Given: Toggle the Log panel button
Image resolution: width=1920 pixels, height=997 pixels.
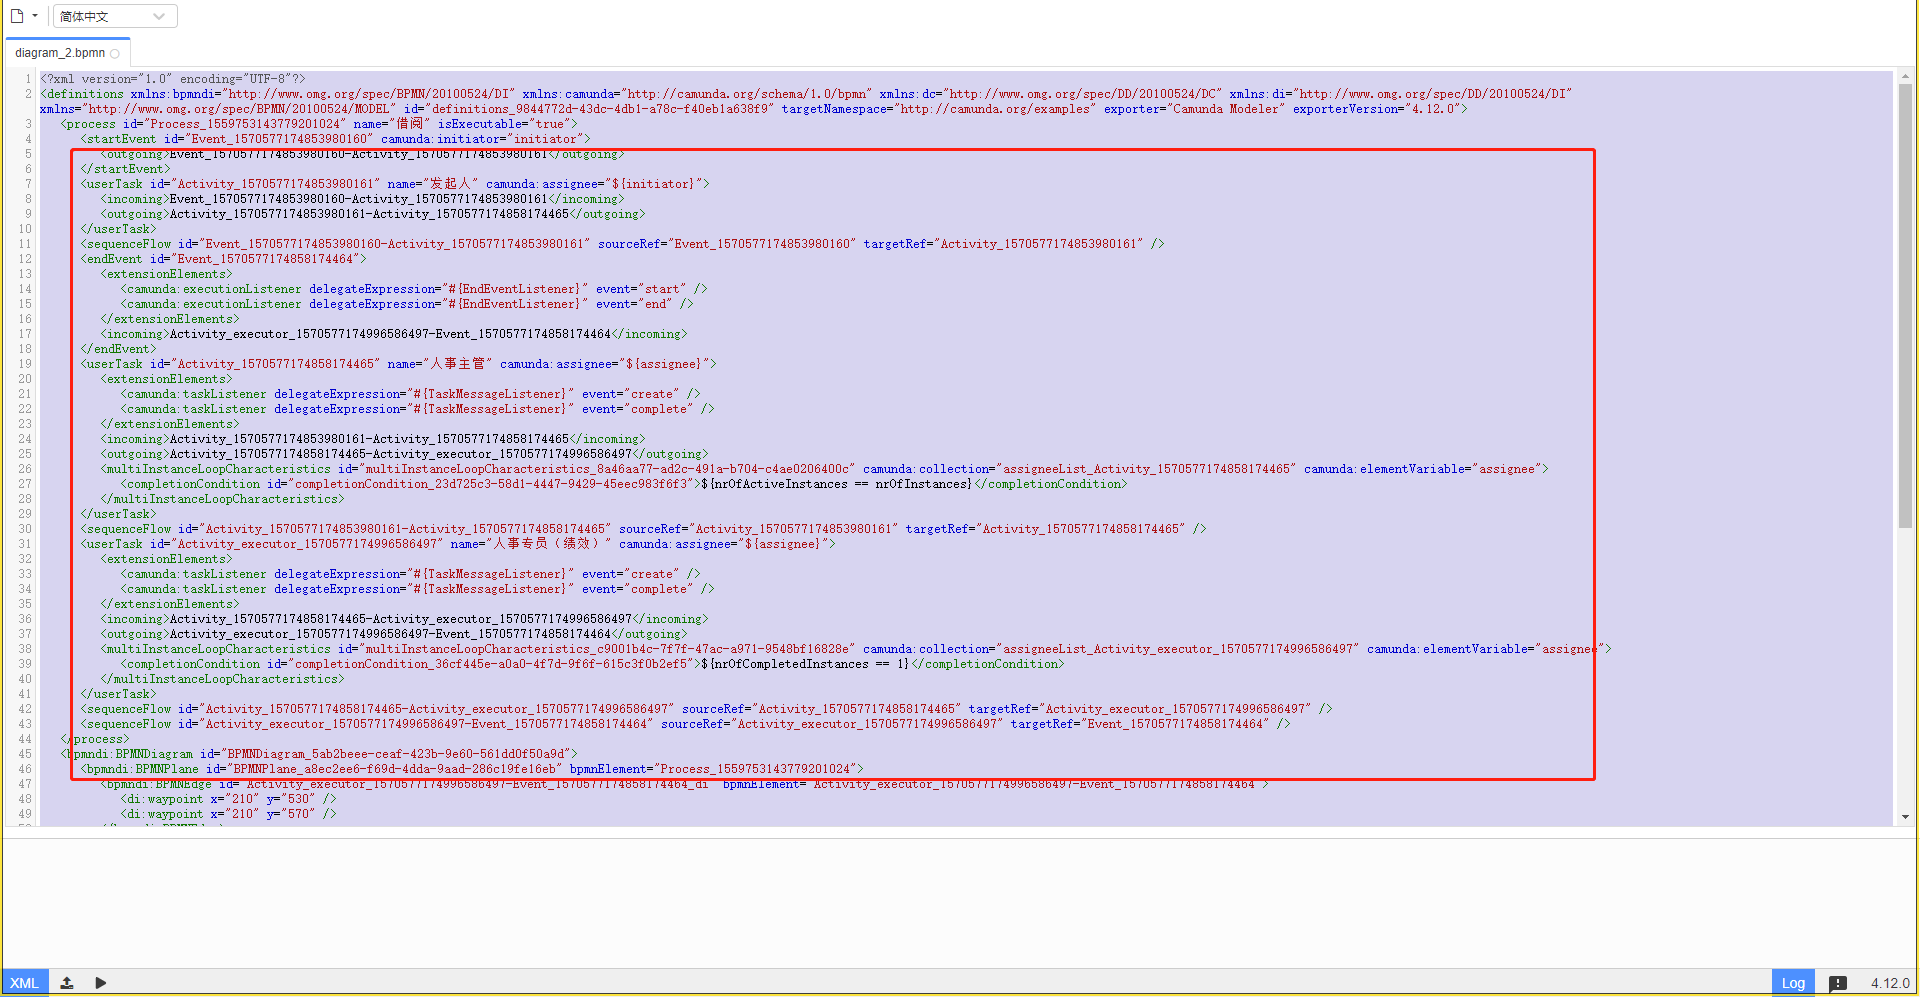Looking at the screenshot, I should pos(1793,983).
